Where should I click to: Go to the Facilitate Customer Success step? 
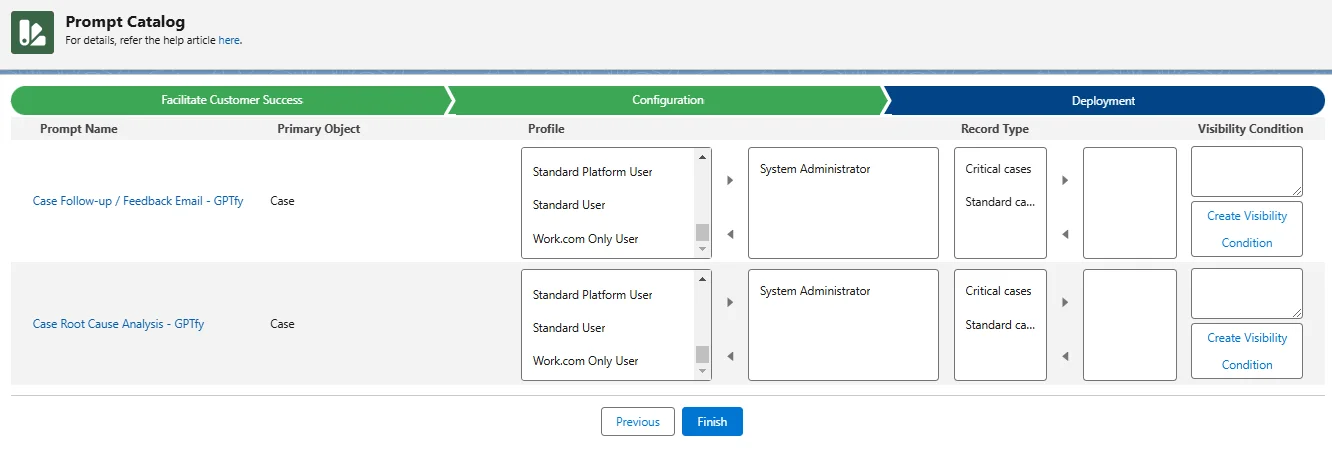pyautogui.click(x=231, y=100)
